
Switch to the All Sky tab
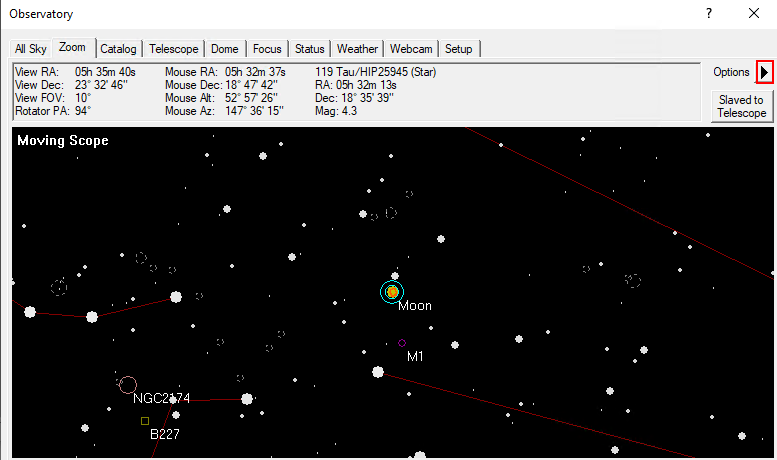[31, 49]
